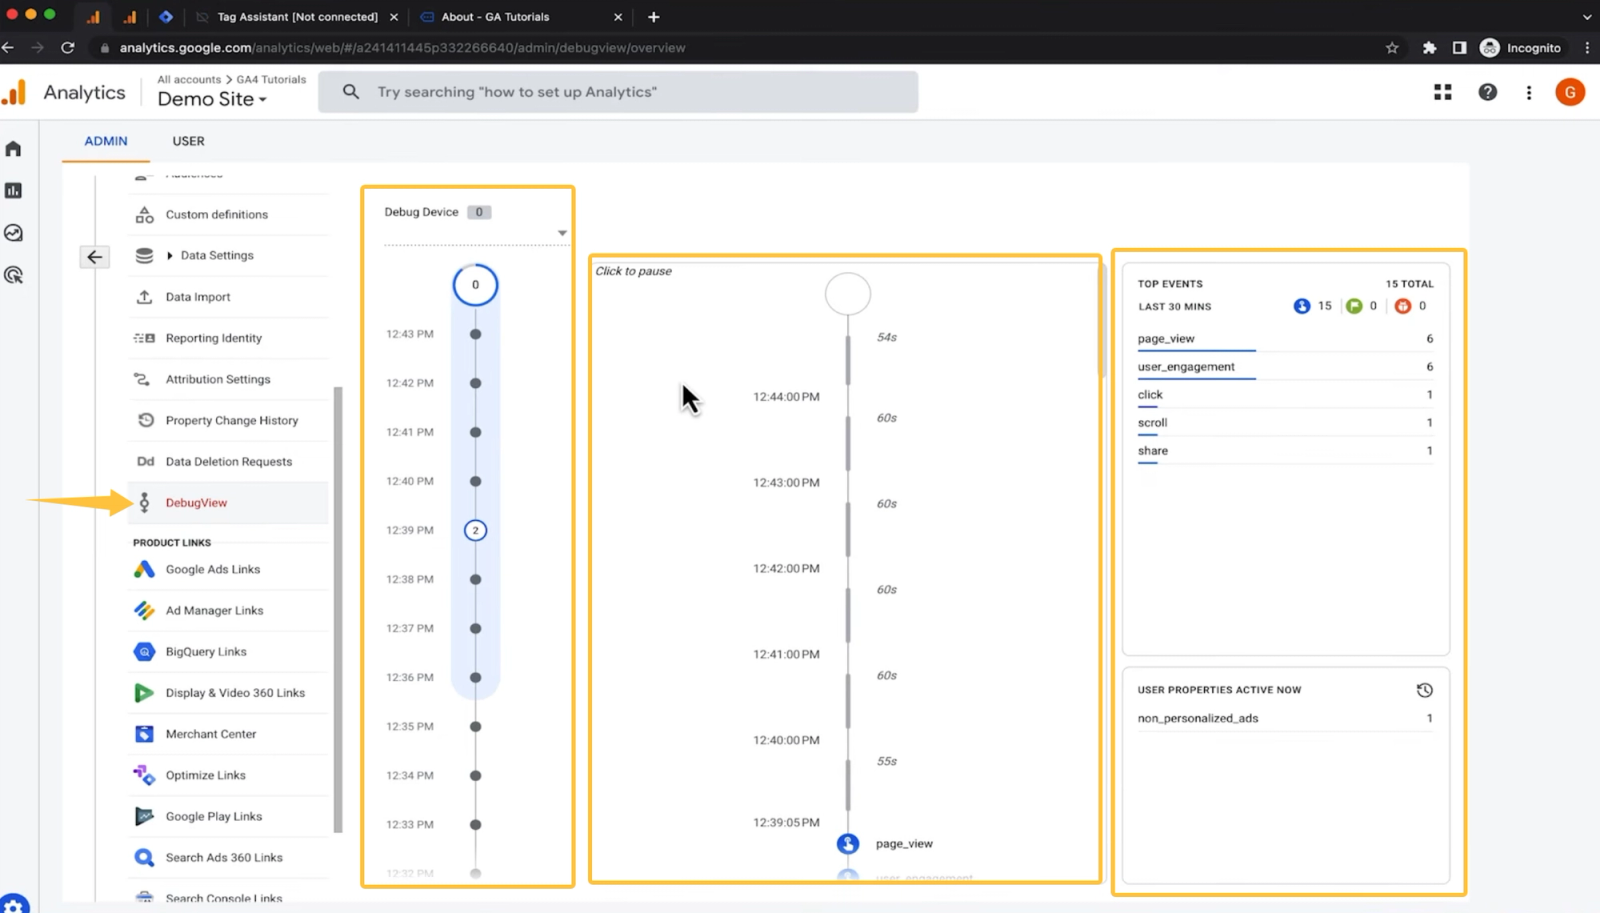Click the browser address bar URL

pos(402,47)
